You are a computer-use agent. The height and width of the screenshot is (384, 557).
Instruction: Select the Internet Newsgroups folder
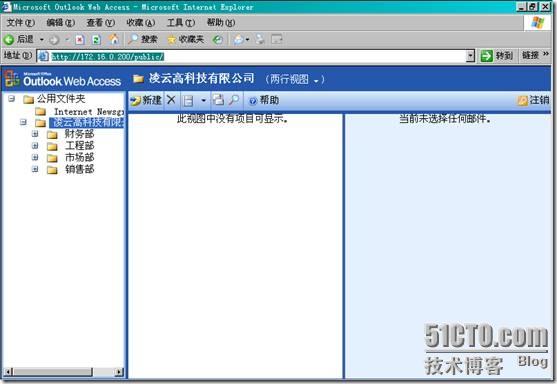click(x=89, y=112)
